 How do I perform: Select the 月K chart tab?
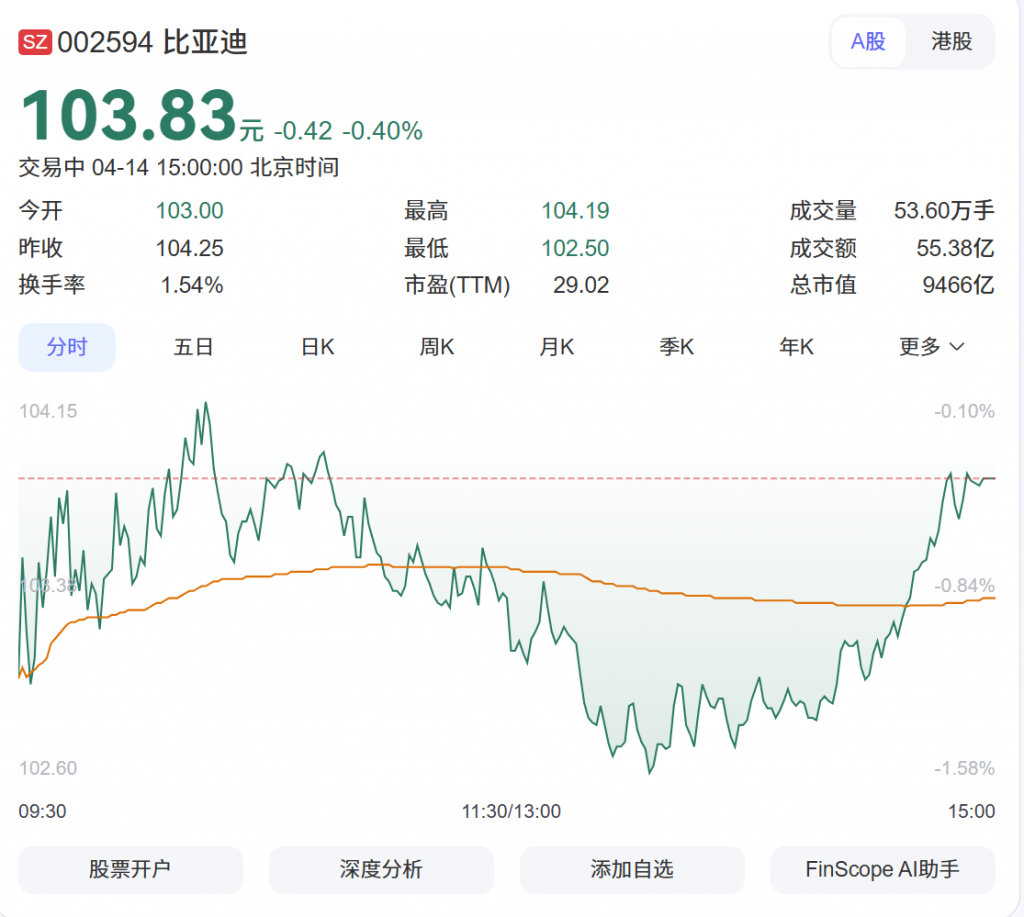coord(557,347)
